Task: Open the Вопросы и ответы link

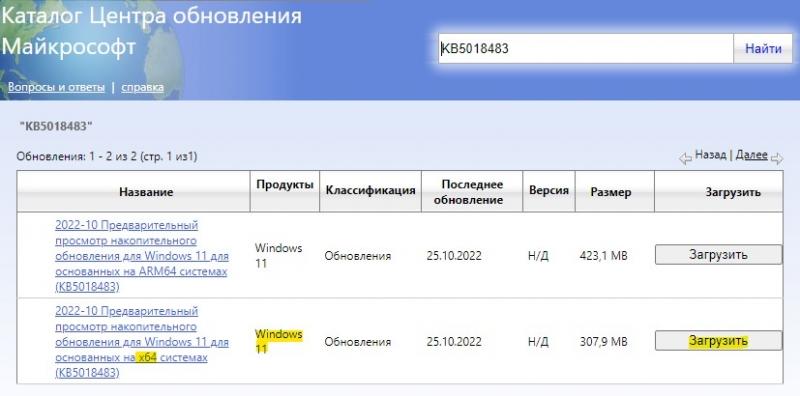Action: click(56, 87)
